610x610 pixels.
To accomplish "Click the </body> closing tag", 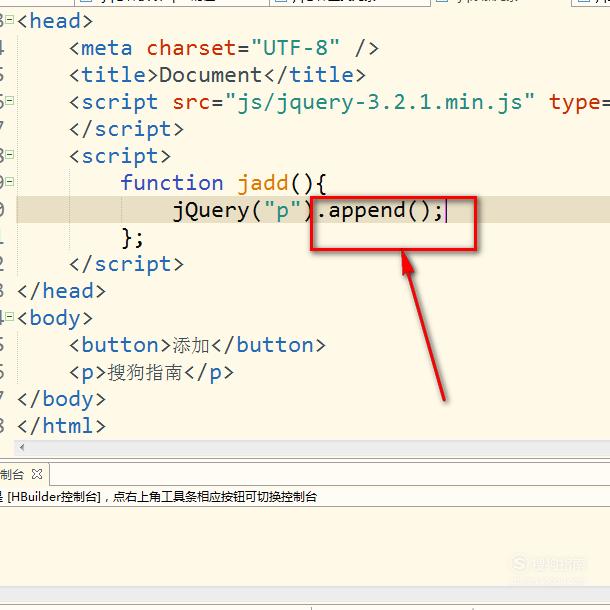I will click(x=61, y=399).
